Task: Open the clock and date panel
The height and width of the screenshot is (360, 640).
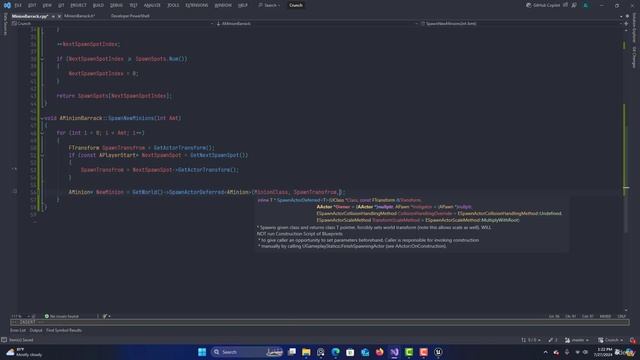Action: tap(604, 352)
